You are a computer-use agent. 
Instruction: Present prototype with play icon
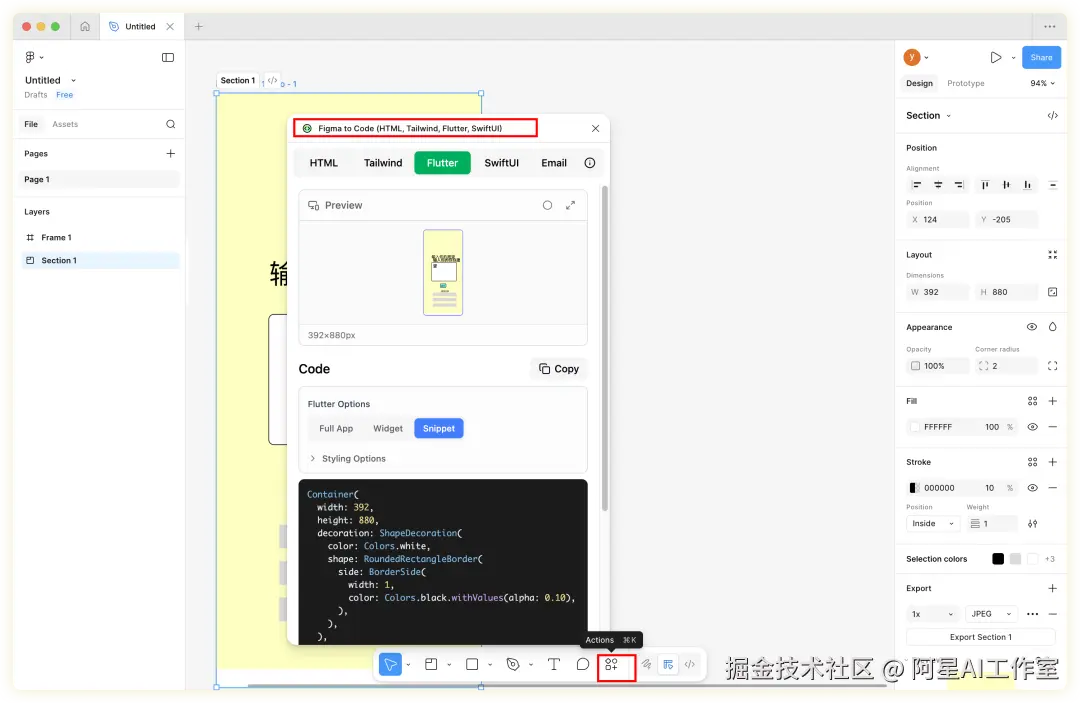995,57
